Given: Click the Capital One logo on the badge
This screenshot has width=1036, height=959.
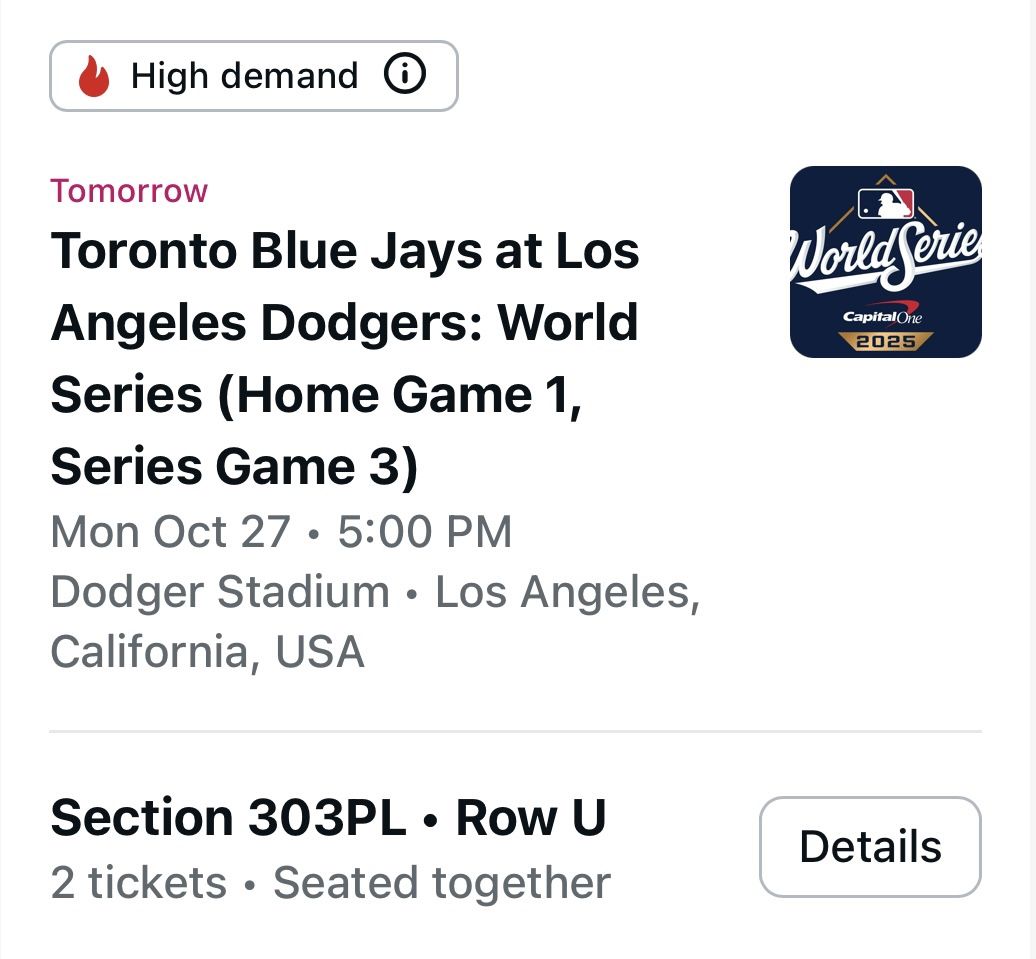Looking at the screenshot, I should coord(884,313).
